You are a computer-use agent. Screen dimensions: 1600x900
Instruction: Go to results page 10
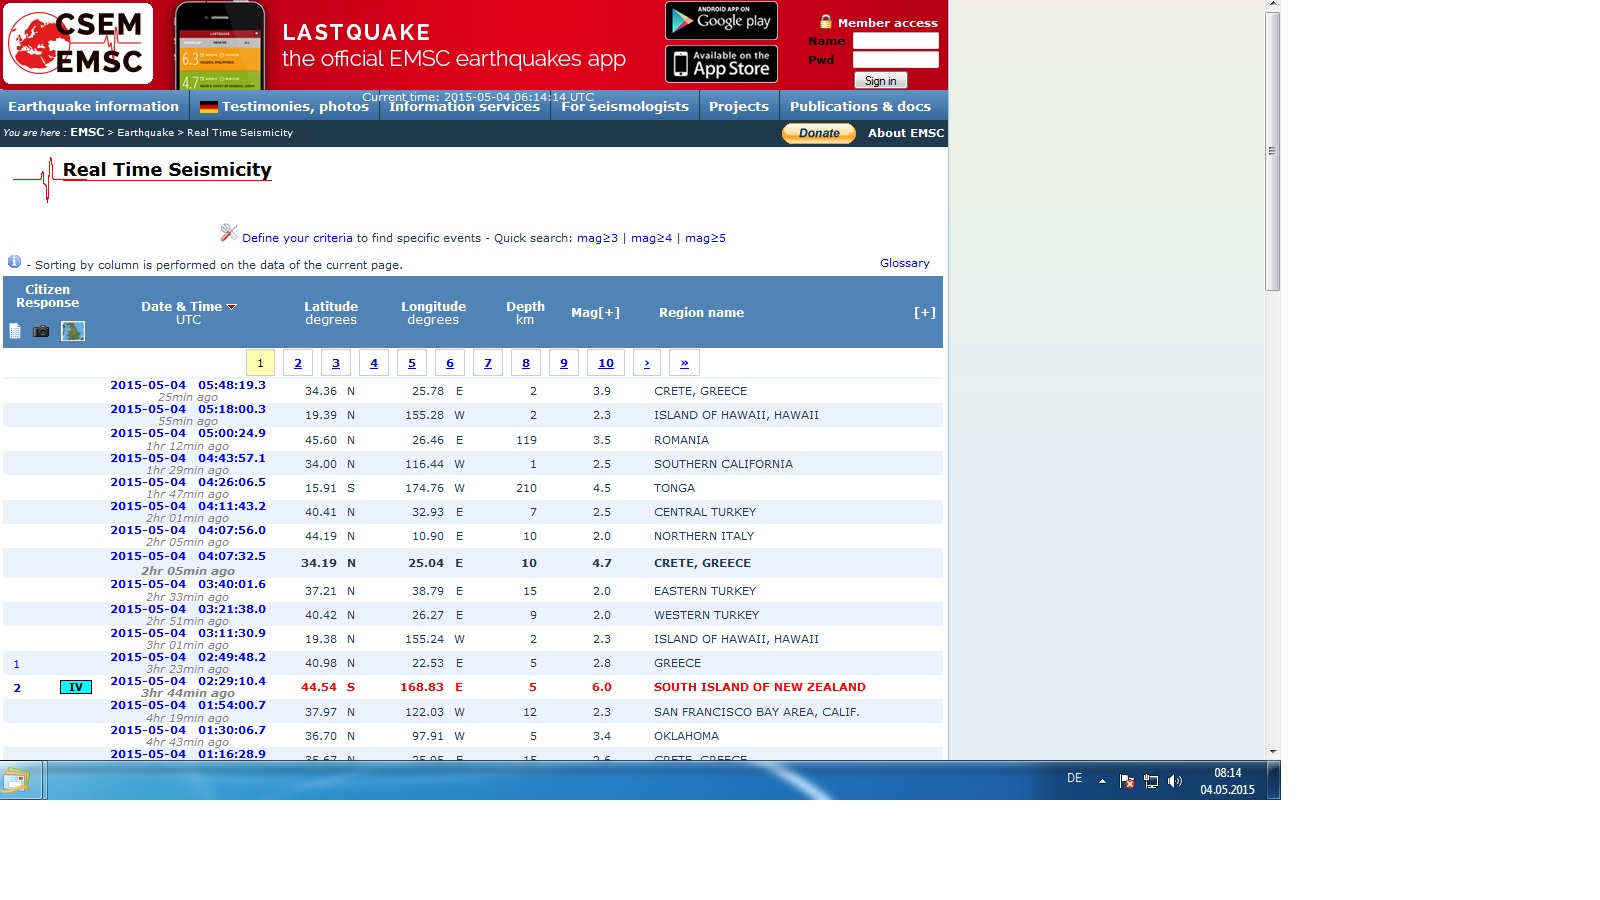[x=606, y=363]
